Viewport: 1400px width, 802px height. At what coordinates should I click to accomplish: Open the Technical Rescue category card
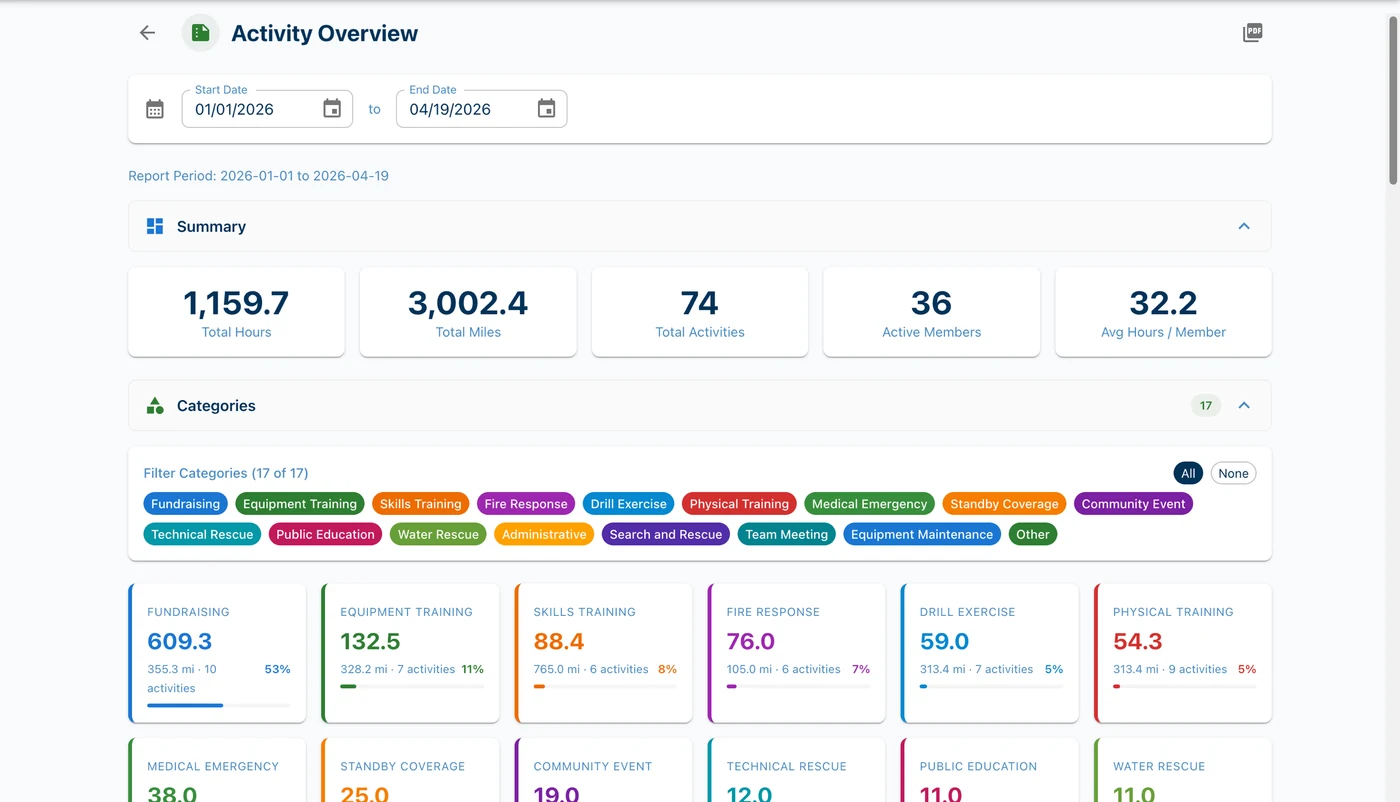[796, 770]
